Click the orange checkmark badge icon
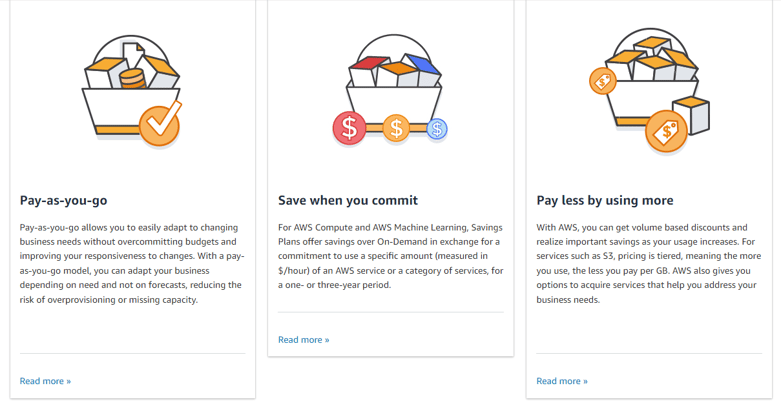The width and height of the screenshot is (781, 408). (159, 125)
